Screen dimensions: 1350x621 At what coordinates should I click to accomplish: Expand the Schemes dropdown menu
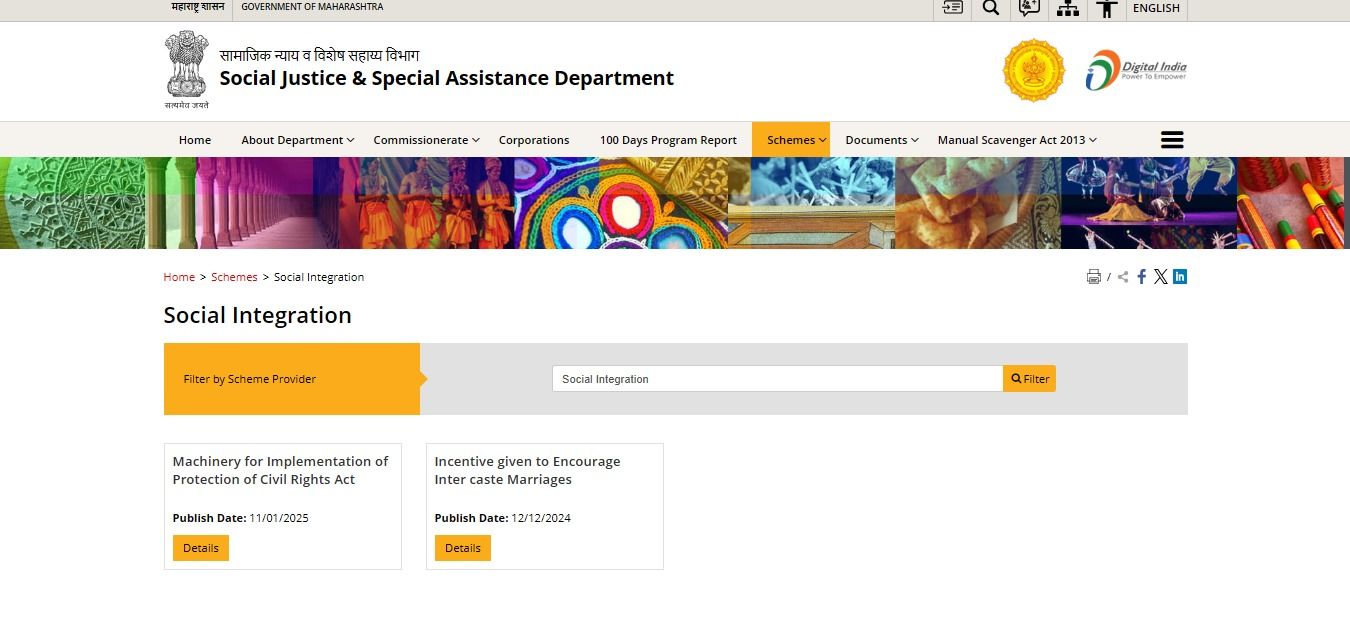791,140
